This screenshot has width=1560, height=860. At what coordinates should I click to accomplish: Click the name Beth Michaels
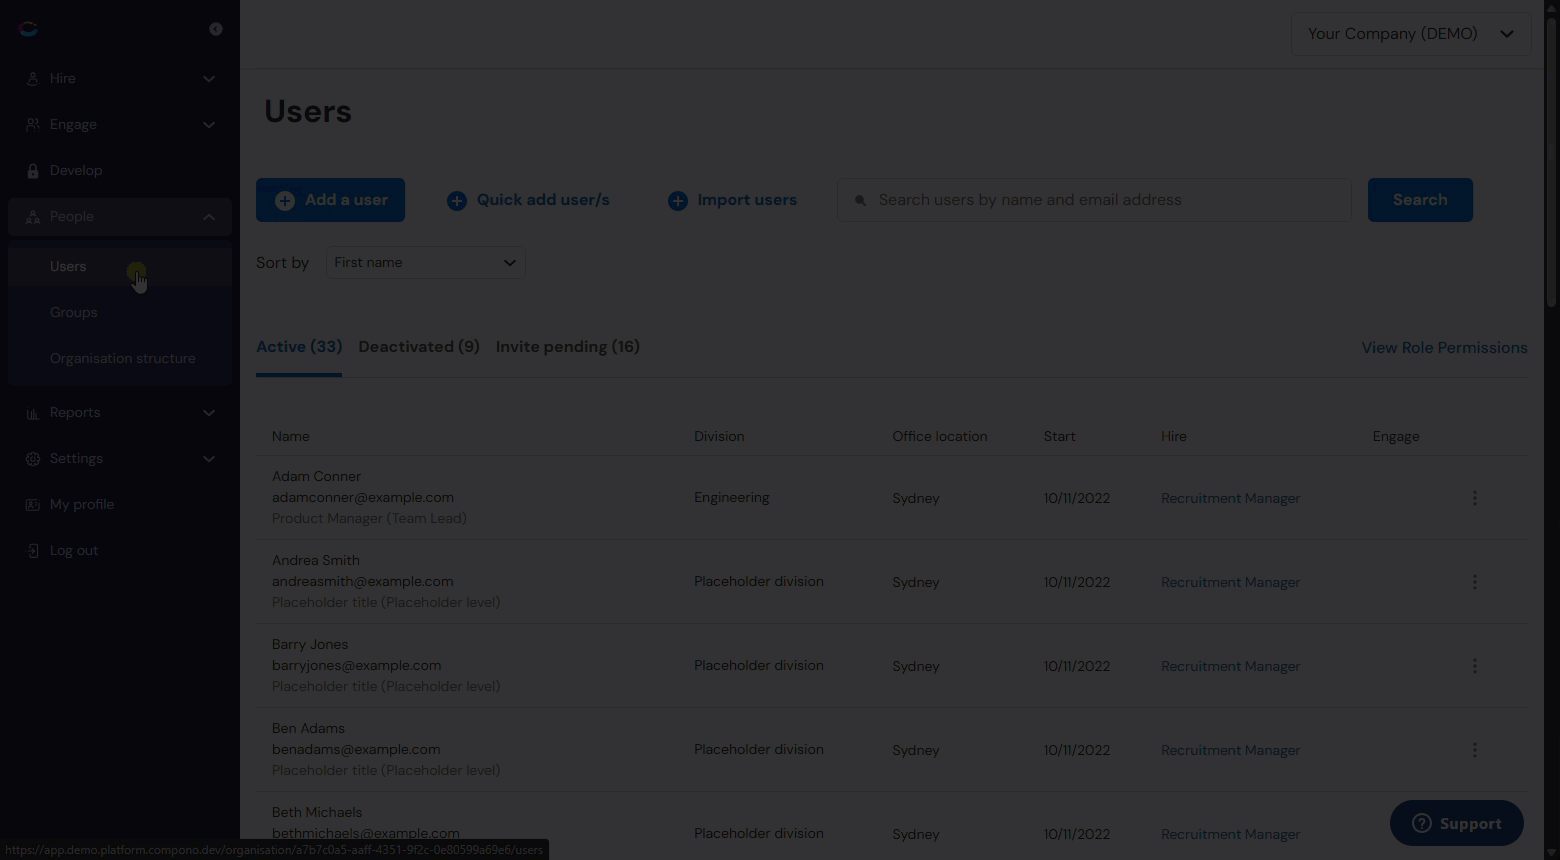(317, 812)
